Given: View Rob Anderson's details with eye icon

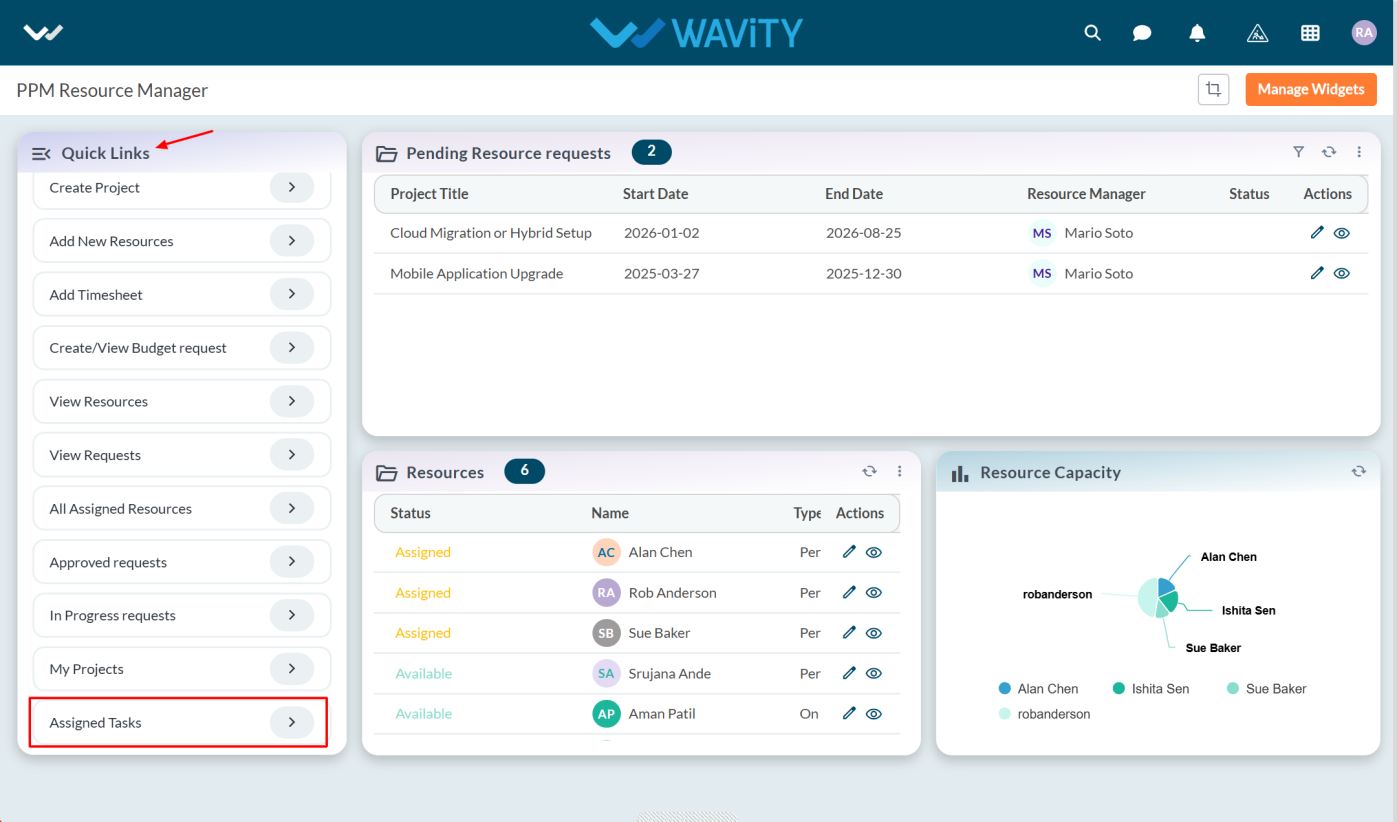Looking at the screenshot, I should click(x=874, y=592).
